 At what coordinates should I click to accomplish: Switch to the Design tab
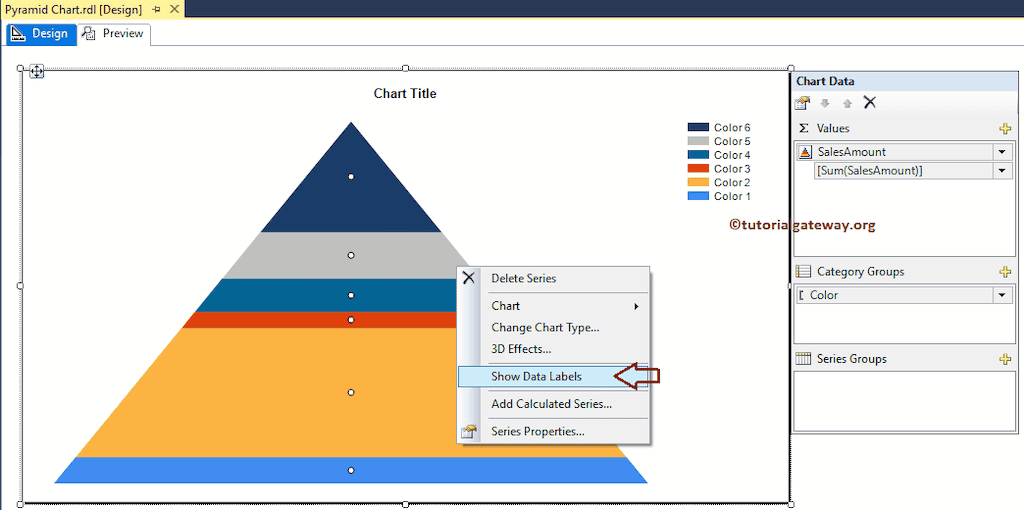point(40,33)
